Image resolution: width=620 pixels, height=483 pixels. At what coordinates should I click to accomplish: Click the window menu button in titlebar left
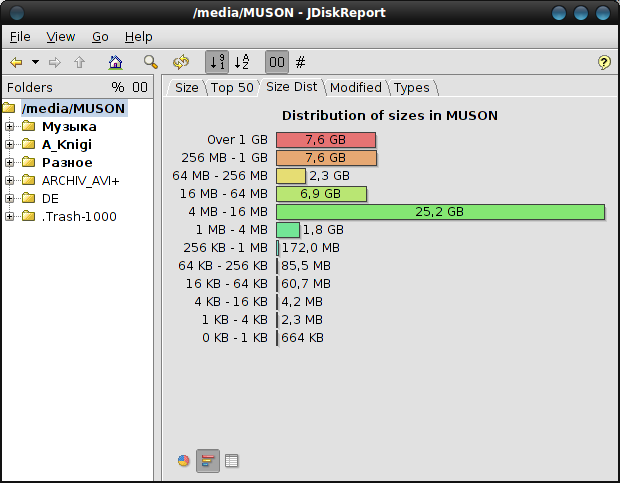[17, 13]
